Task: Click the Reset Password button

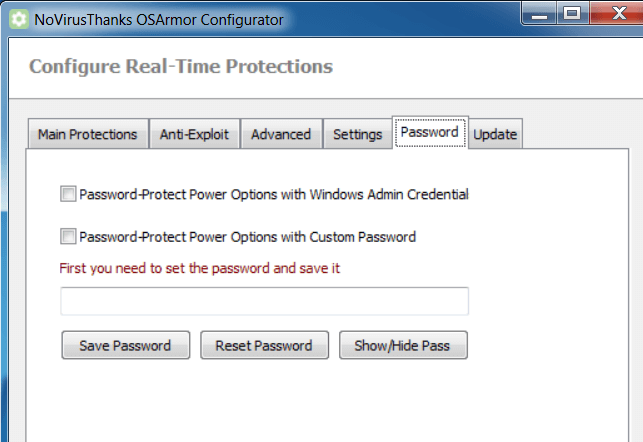Action: 264,345
